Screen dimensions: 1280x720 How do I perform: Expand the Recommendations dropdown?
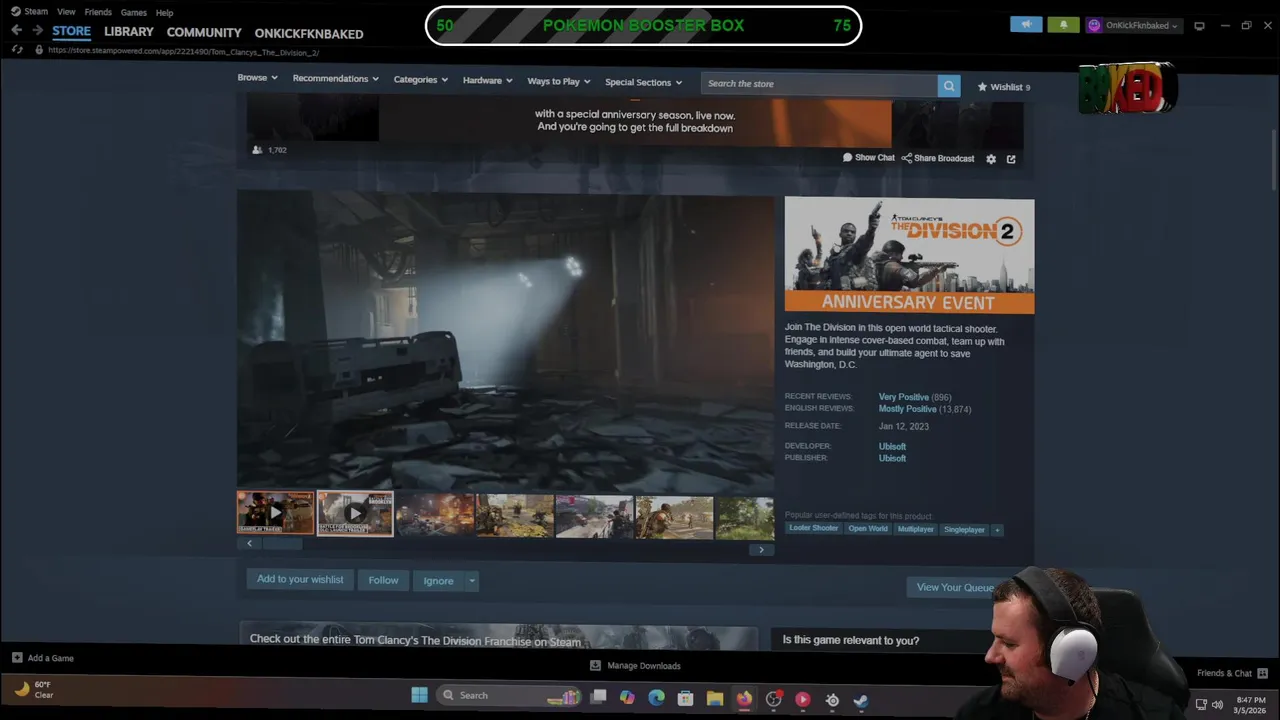tap(335, 78)
